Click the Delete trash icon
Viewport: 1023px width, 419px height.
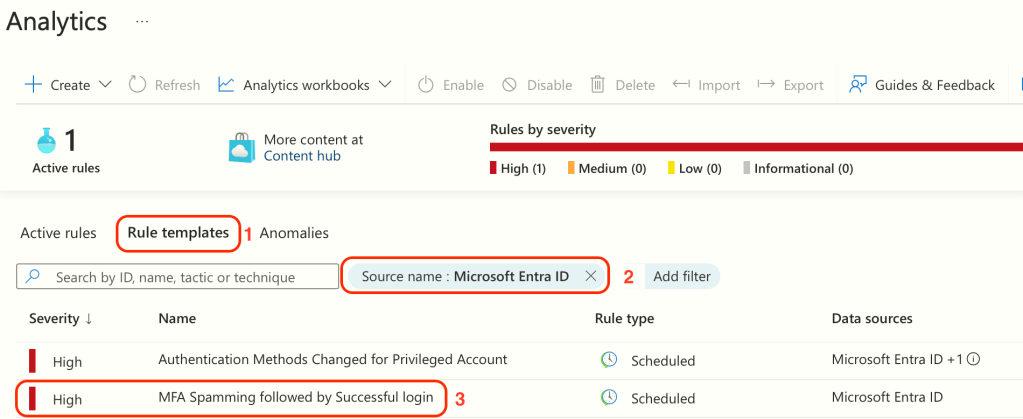[598, 85]
